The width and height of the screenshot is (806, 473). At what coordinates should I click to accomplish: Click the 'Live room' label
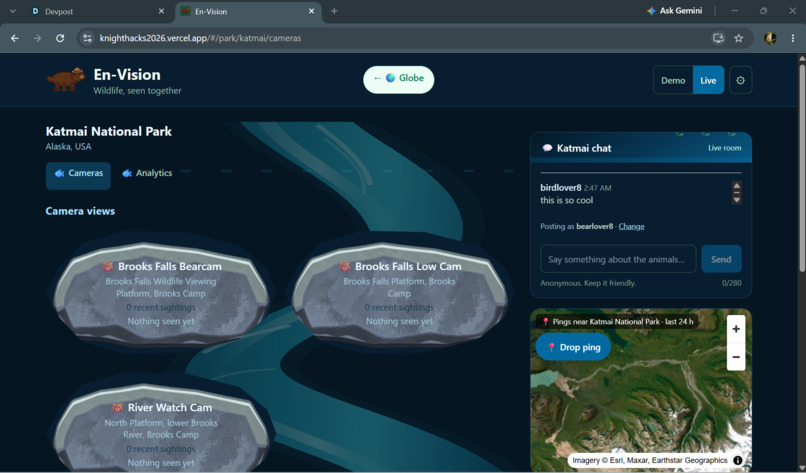click(x=724, y=148)
